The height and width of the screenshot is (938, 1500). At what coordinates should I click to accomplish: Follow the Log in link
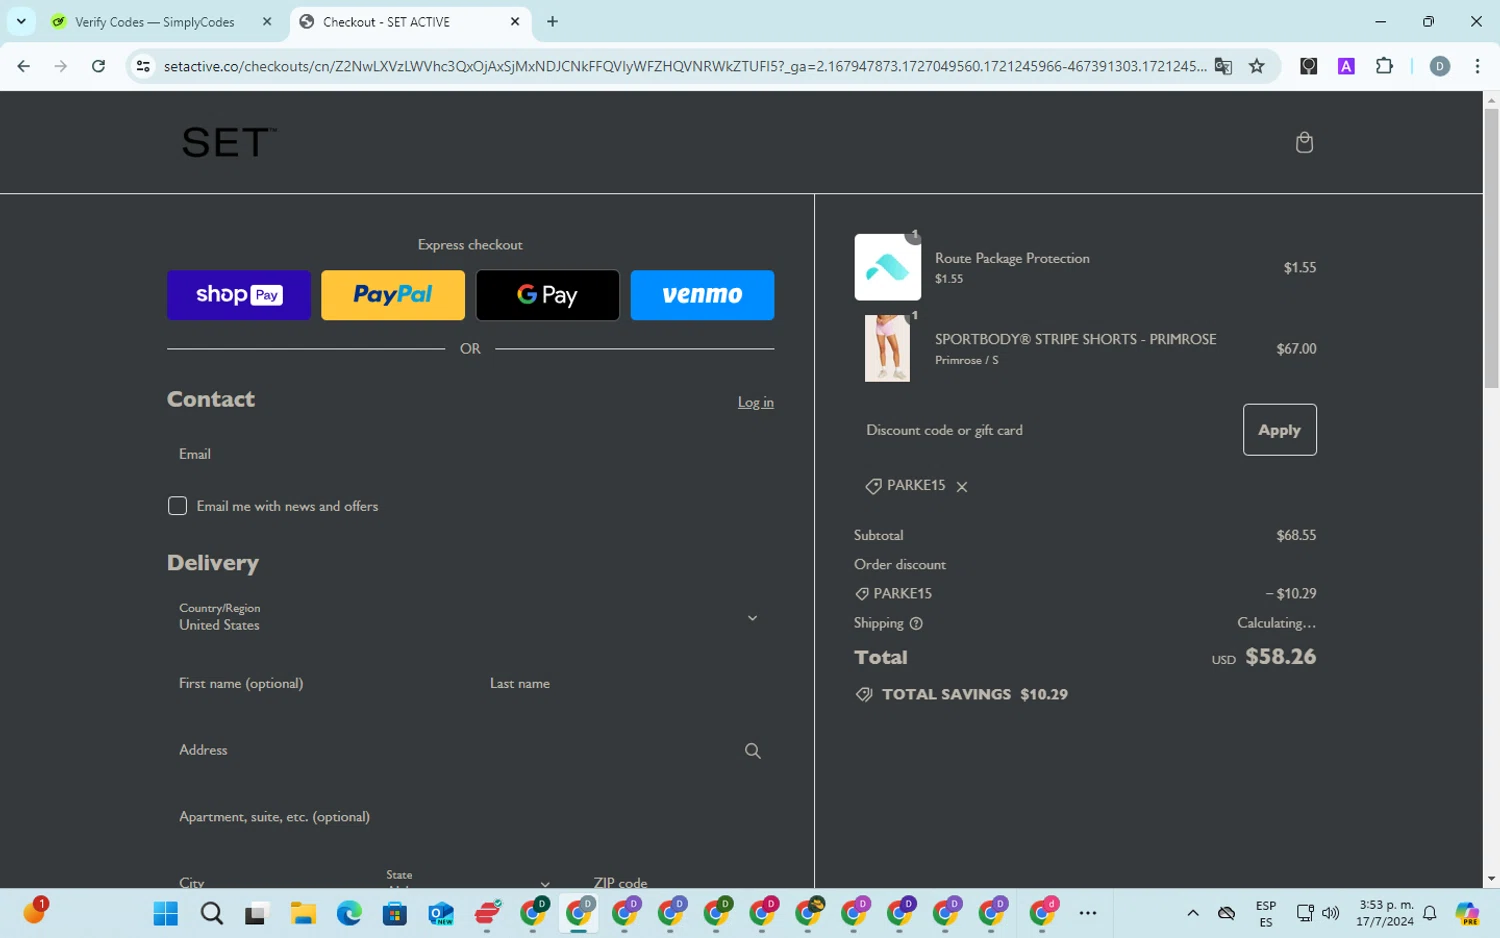coord(755,402)
